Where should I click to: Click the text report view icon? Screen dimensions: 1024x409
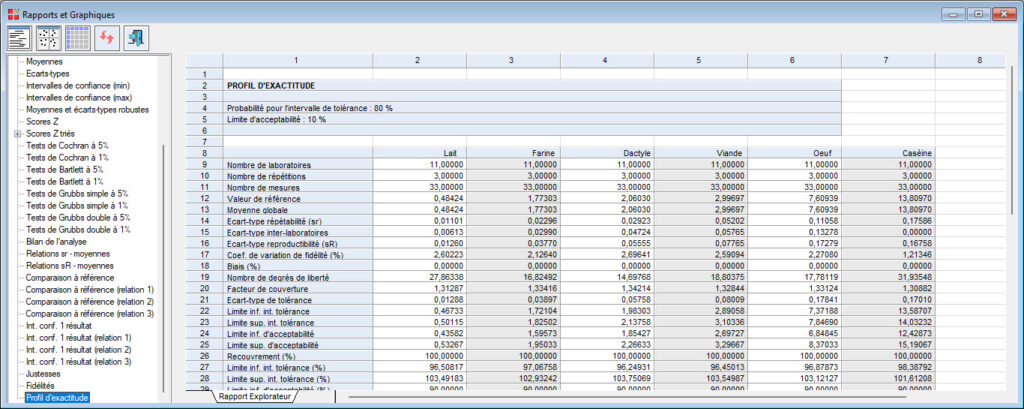[x=20, y=39]
